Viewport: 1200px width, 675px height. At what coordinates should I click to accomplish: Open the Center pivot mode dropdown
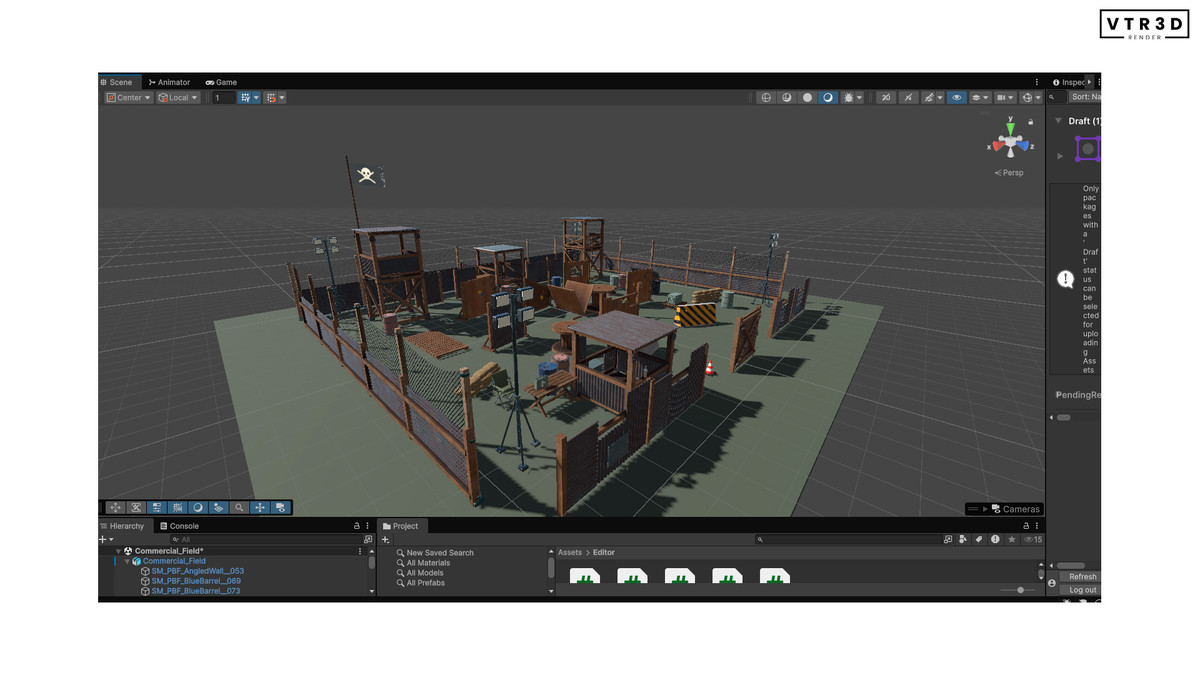(x=129, y=98)
